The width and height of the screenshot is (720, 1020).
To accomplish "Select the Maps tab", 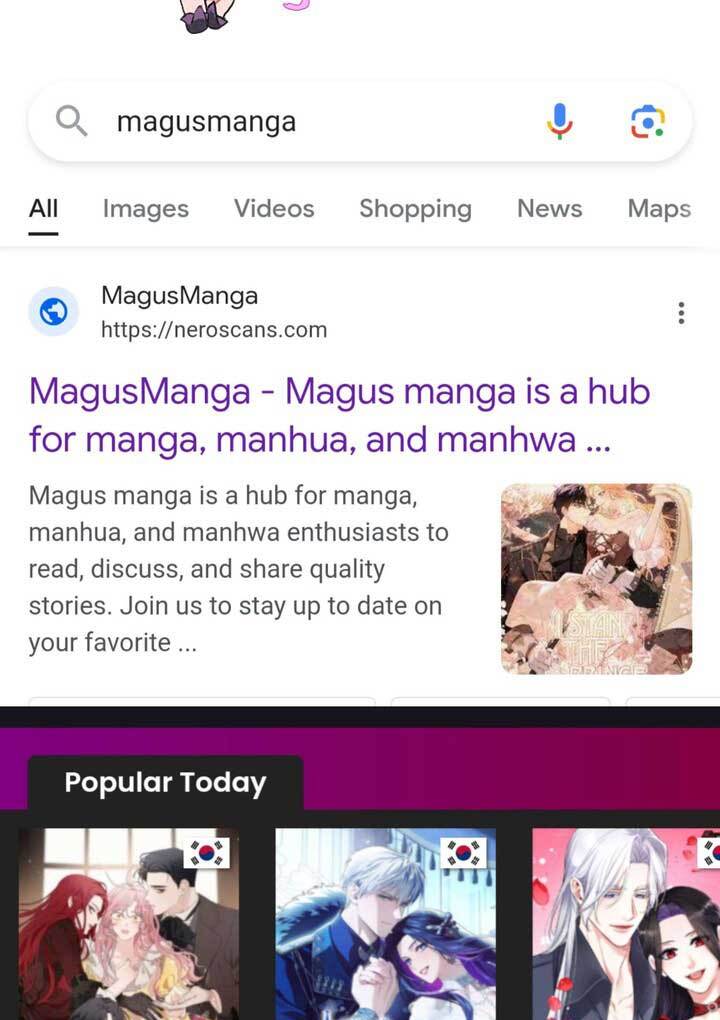I will pyautogui.click(x=659, y=209).
